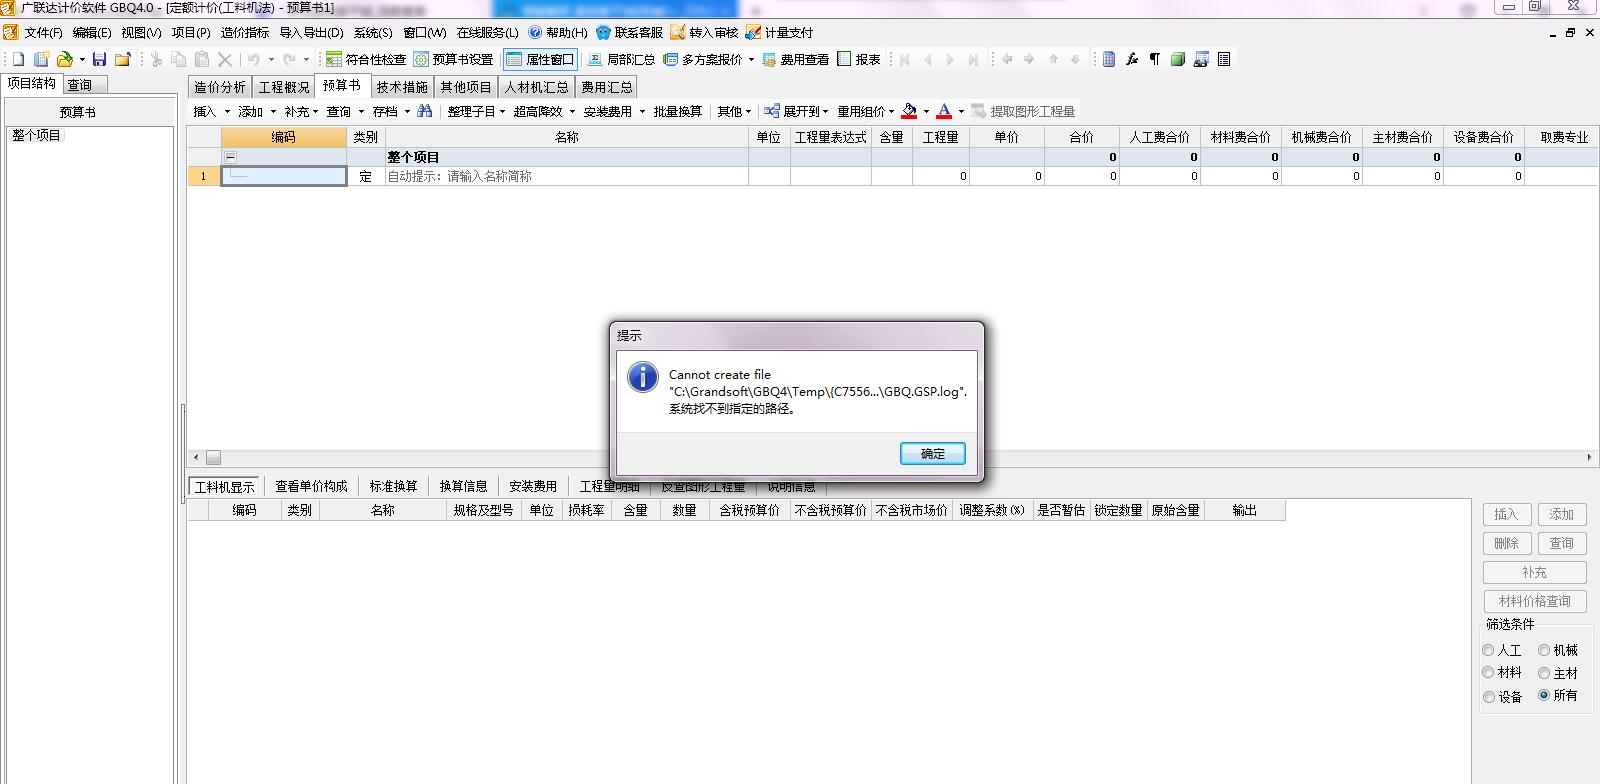Switch to 查看单价构成 tab
The width and height of the screenshot is (1600, 784).
[x=311, y=486]
